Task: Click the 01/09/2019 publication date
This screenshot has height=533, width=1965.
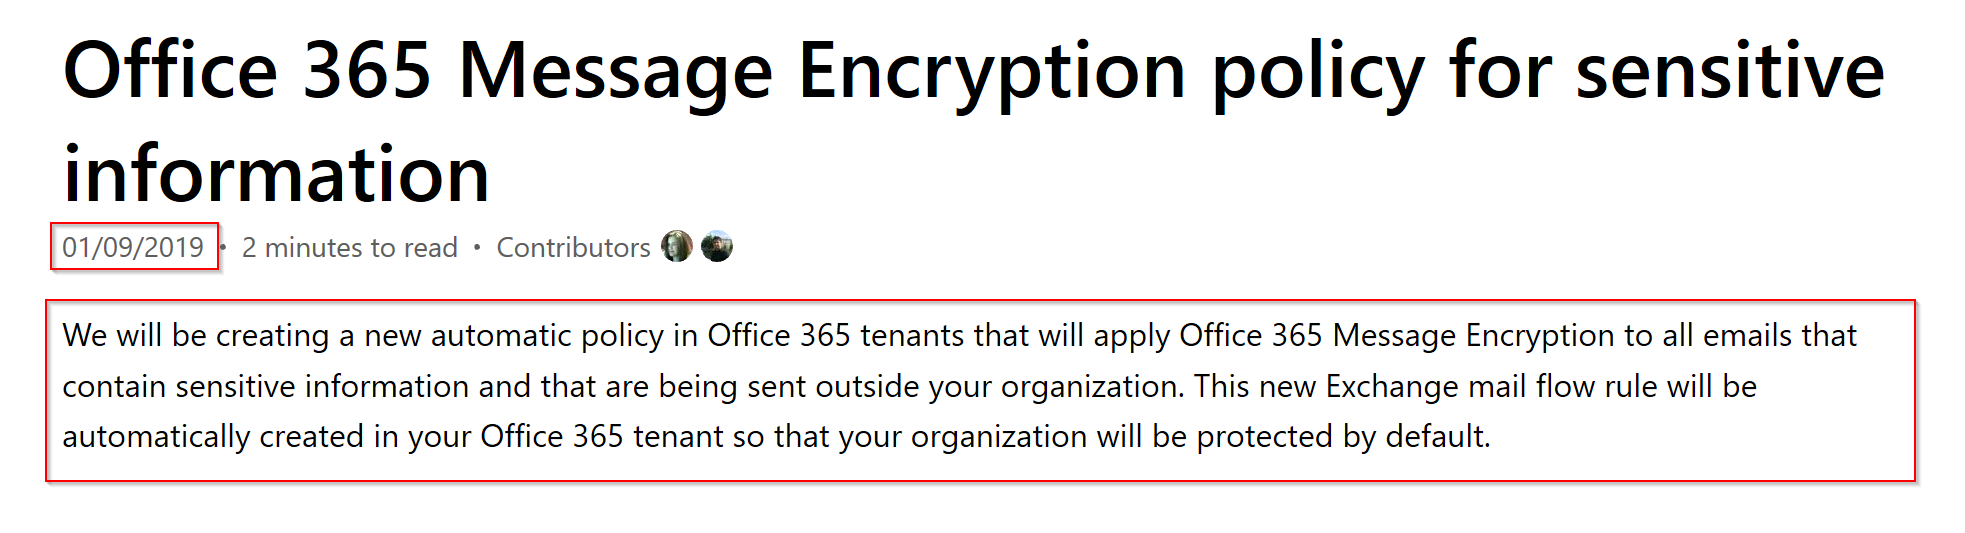Action: pyautogui.click(x=133, y=248)
